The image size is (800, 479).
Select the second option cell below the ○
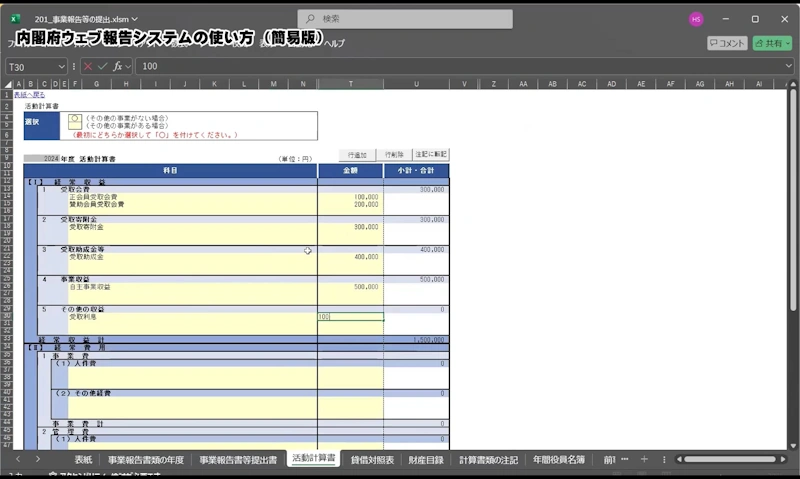coord(74,126)
